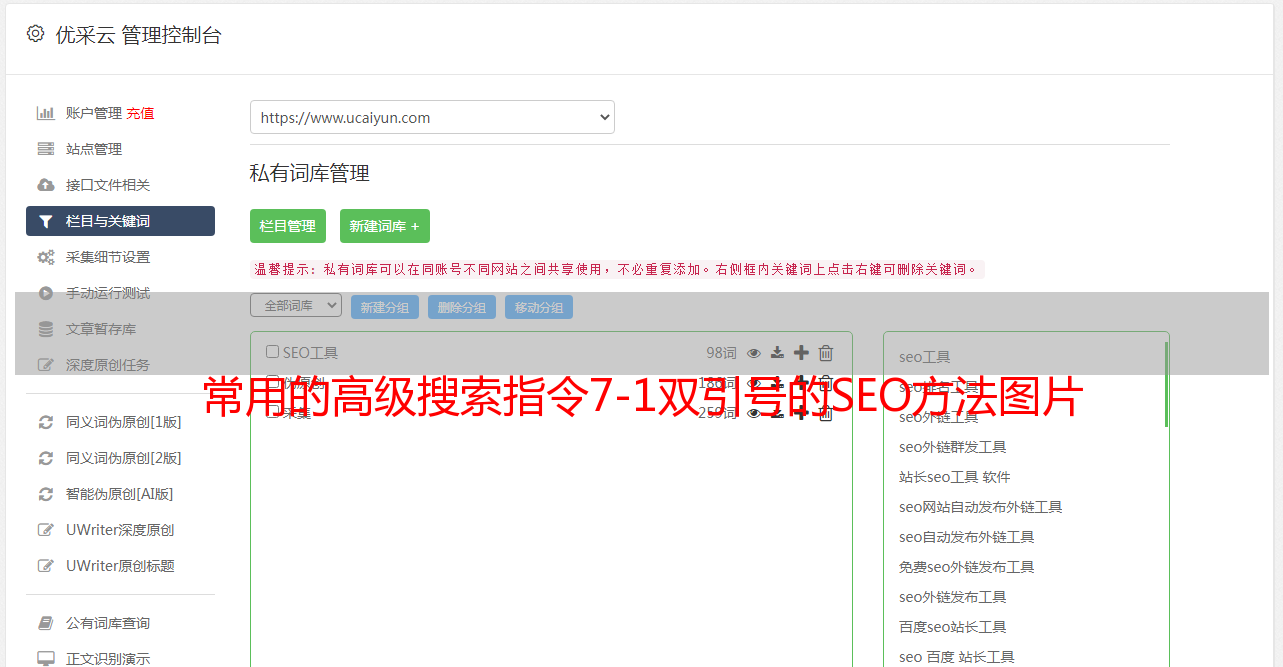Viewport: 1283px width, 667px height.
Task: Click the gears icon for 采集细节设置
Action: pos(46,257)
